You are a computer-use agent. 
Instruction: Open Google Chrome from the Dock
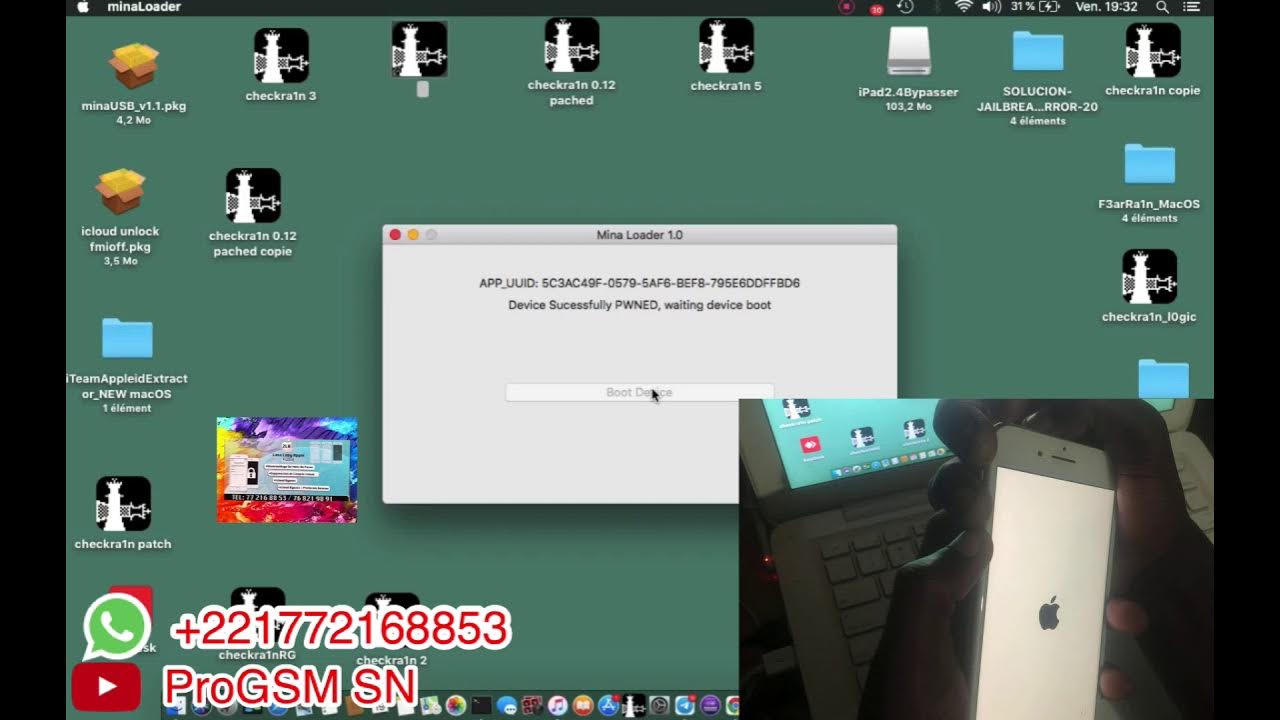(x=732, y=706)
